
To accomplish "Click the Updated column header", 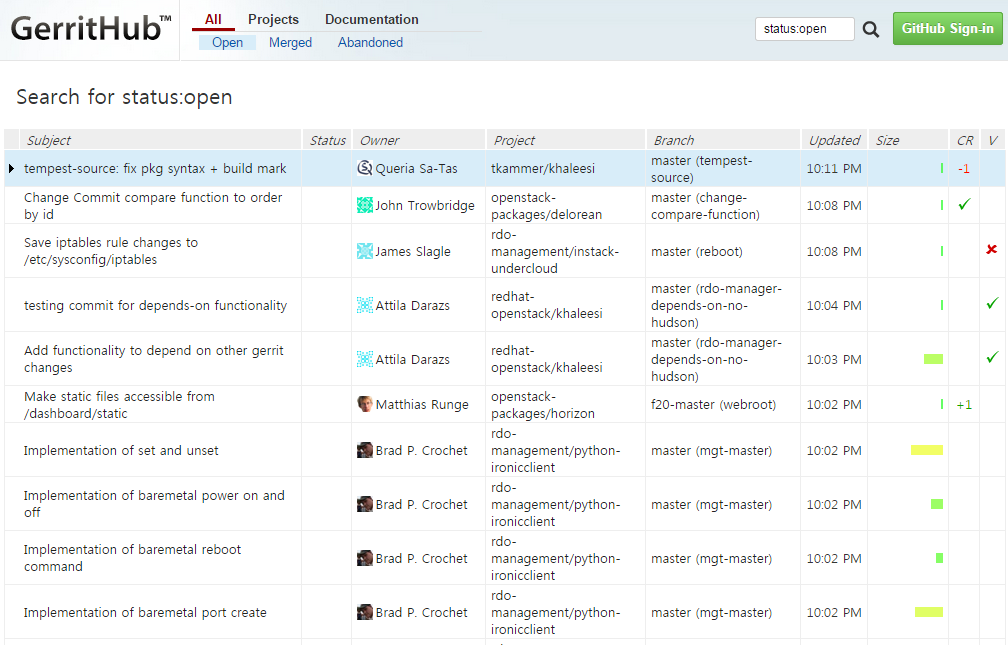I will 834,140.
